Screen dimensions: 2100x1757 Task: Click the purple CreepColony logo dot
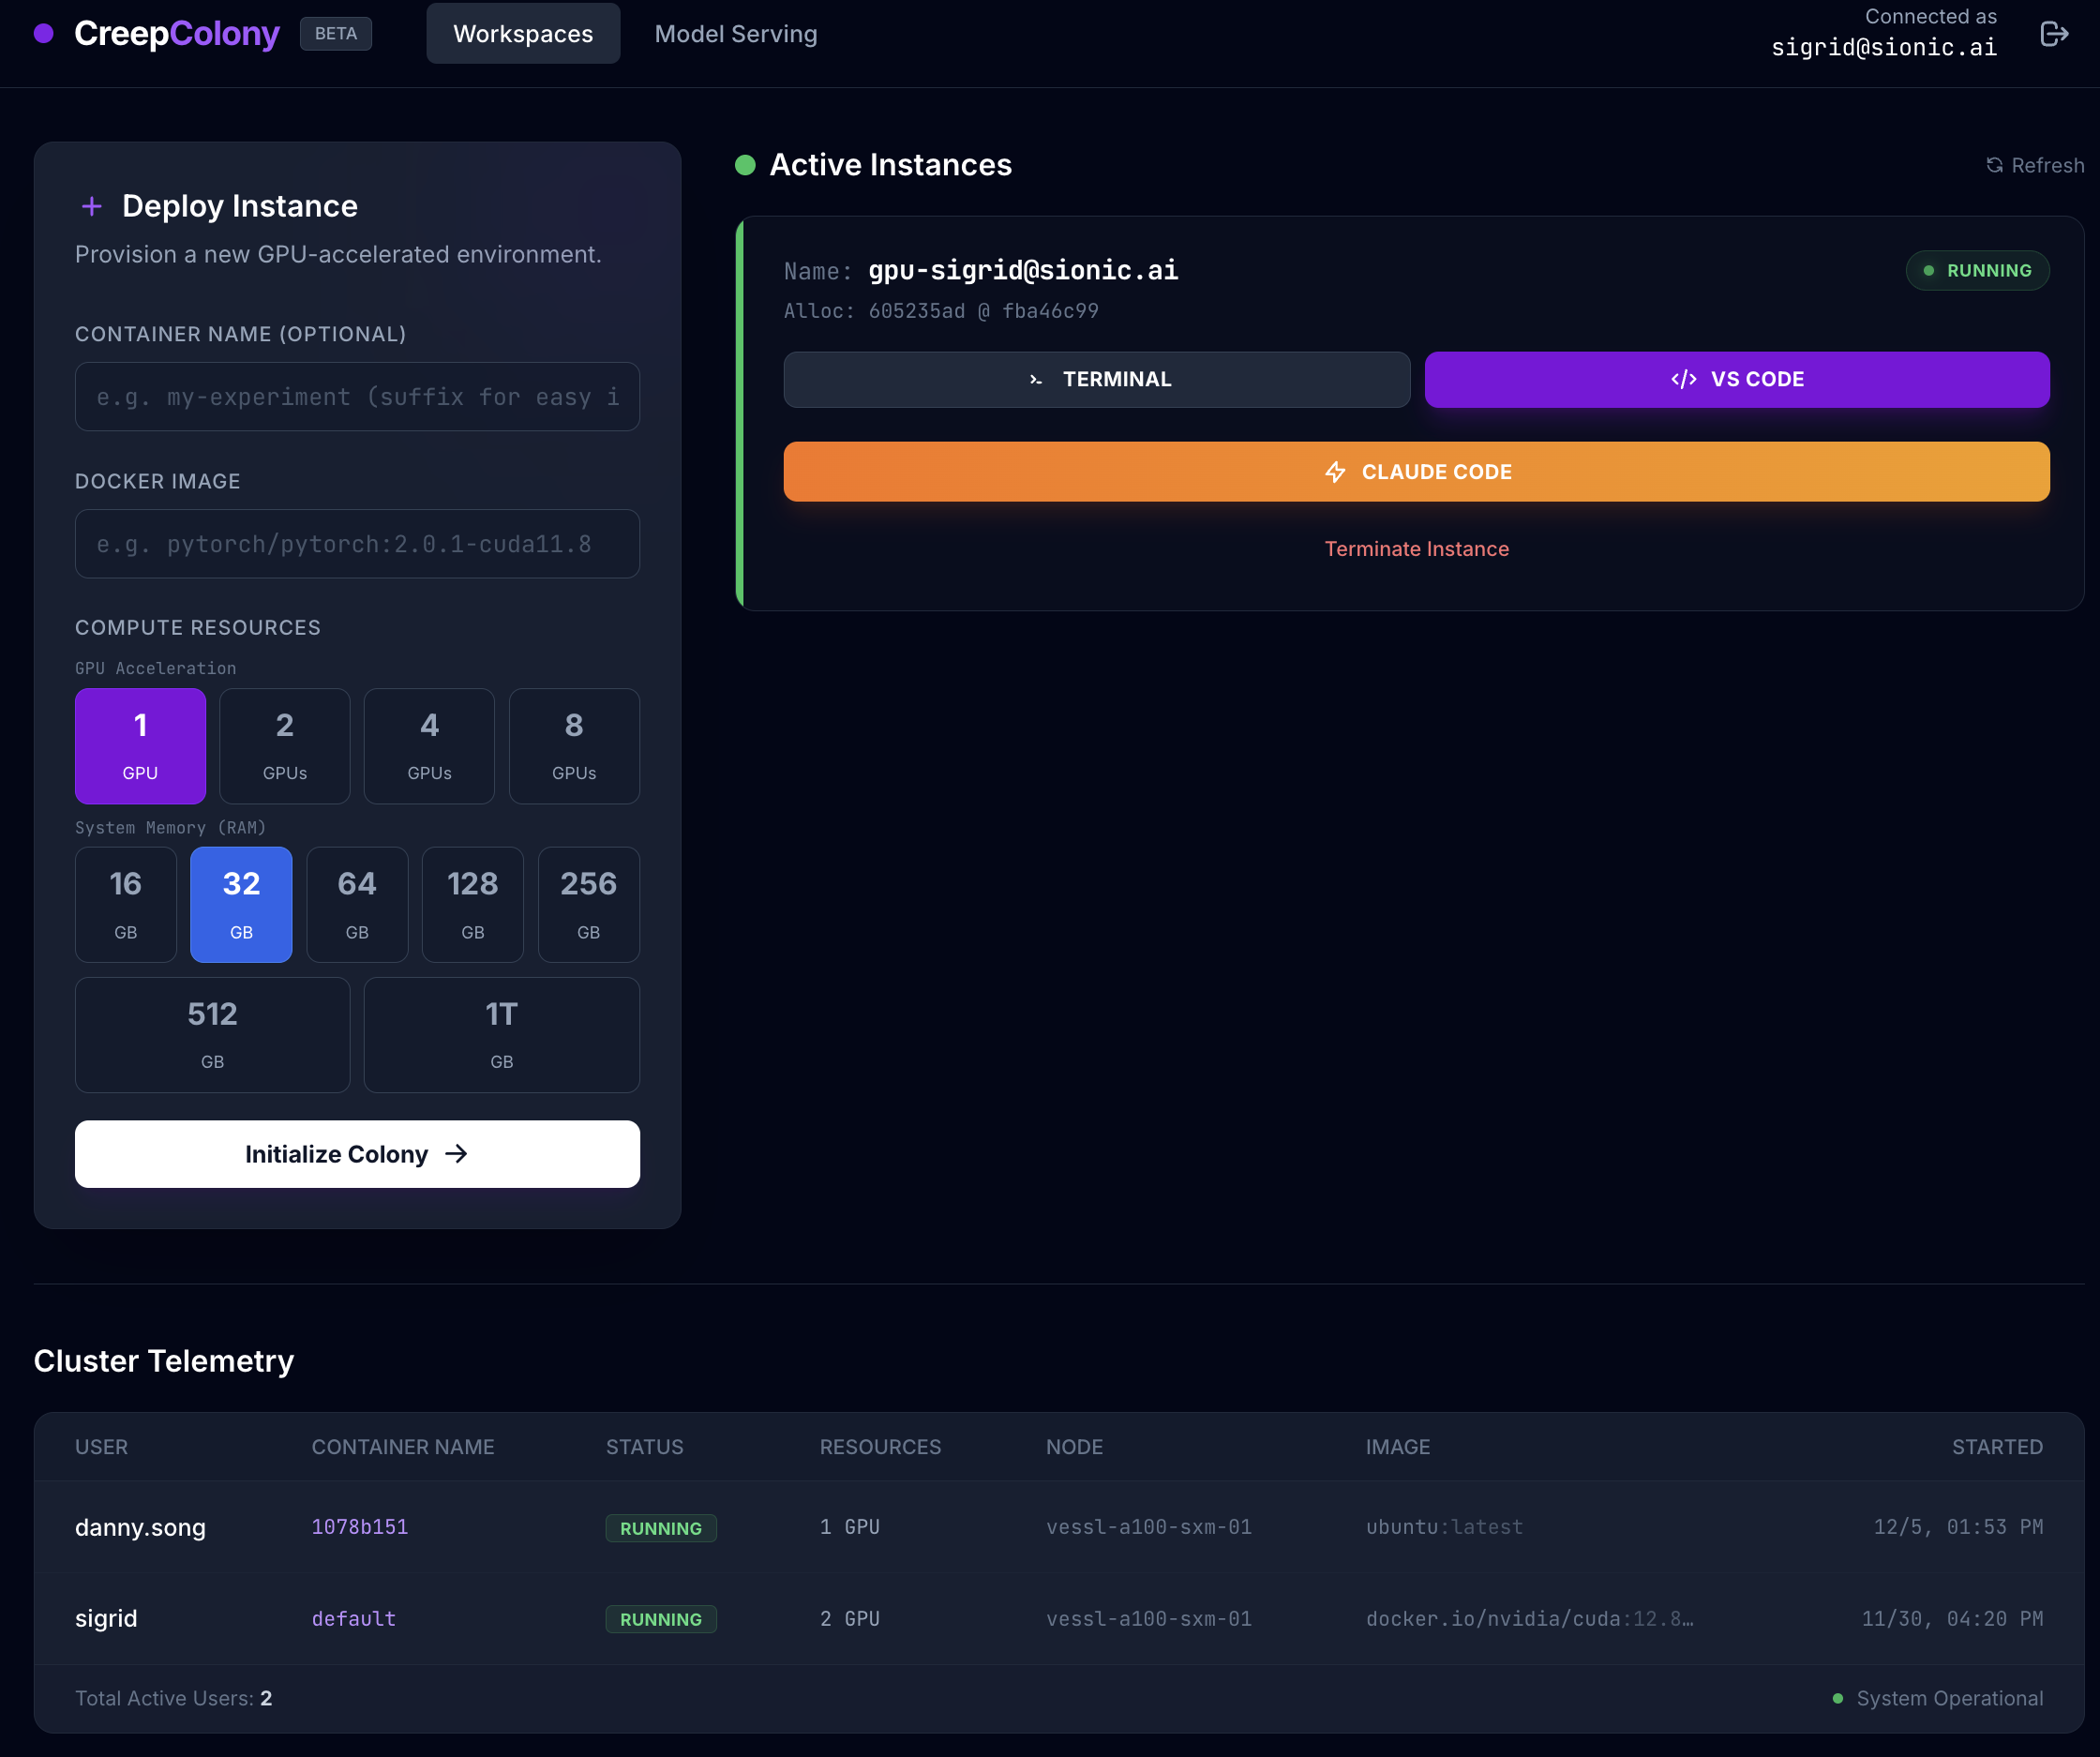click(x=44, y=34)
